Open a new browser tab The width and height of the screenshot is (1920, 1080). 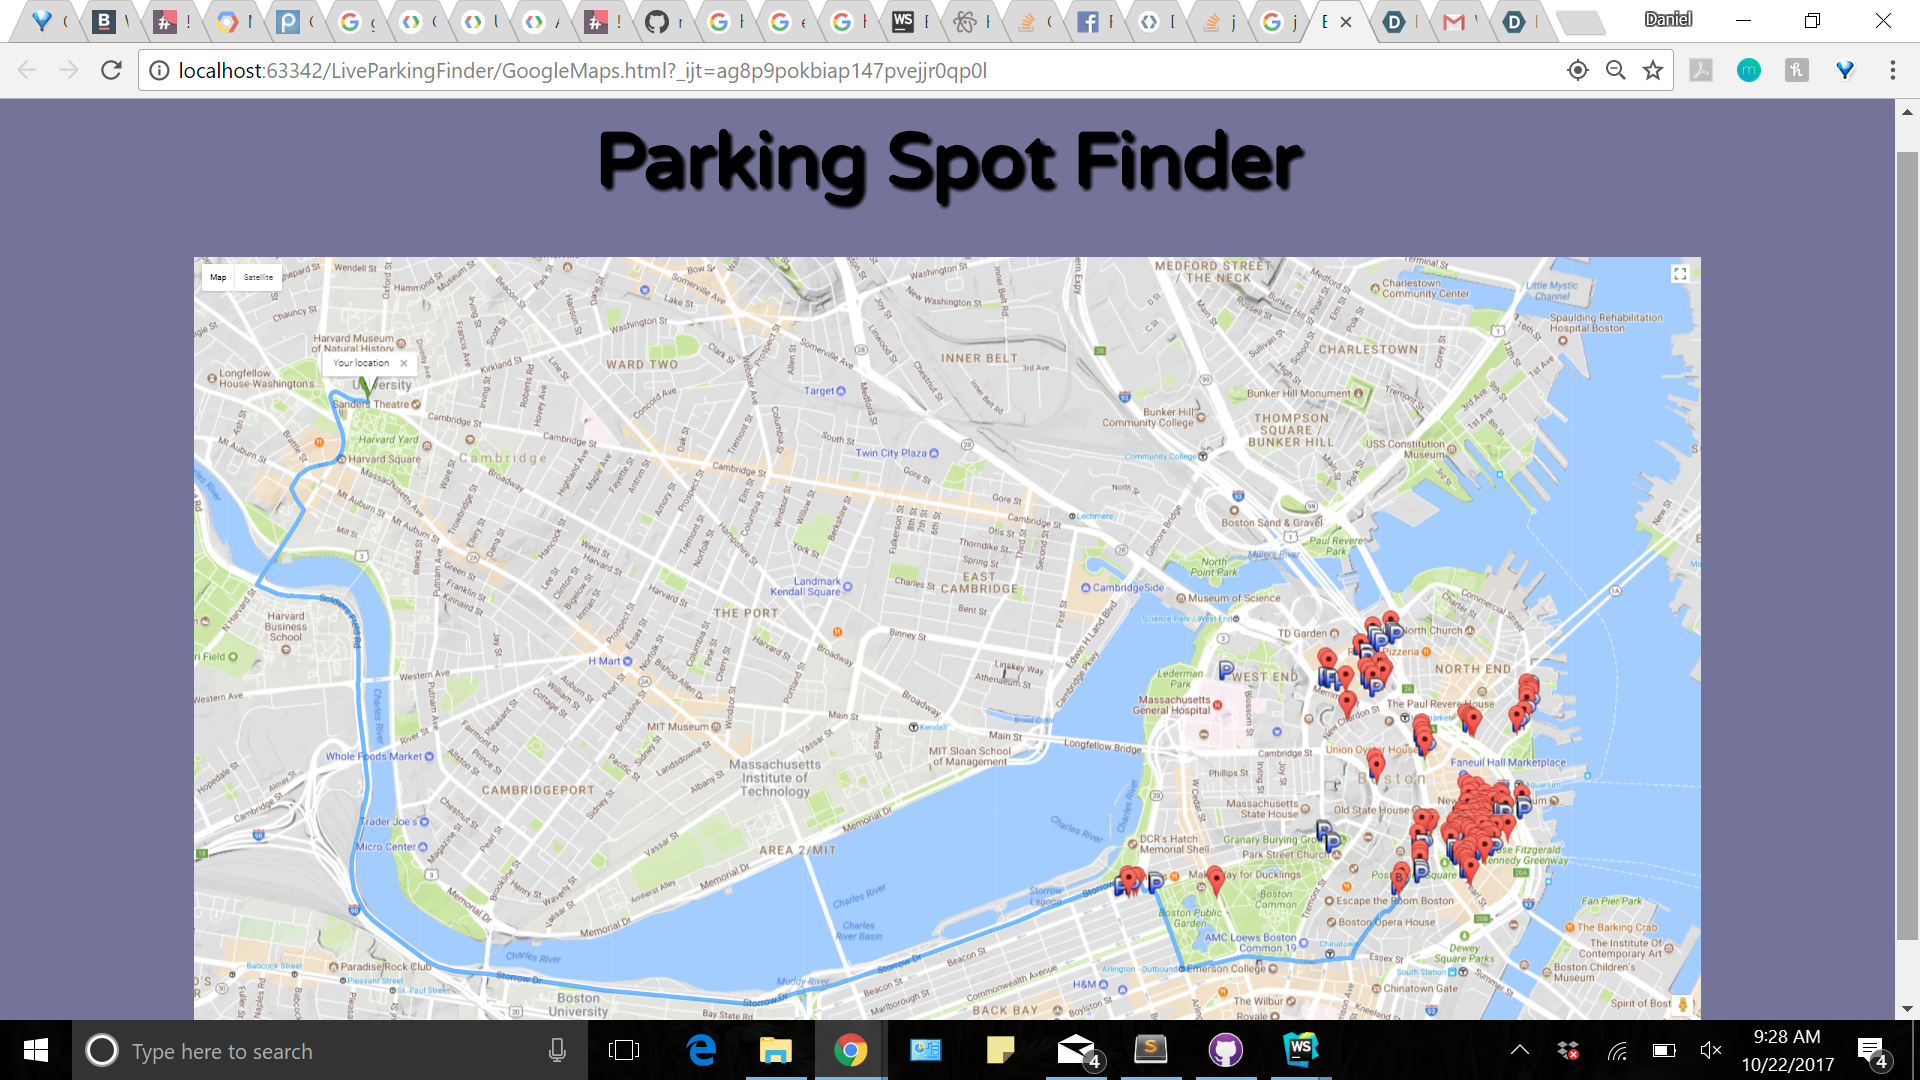click(x=1580, y=22)
